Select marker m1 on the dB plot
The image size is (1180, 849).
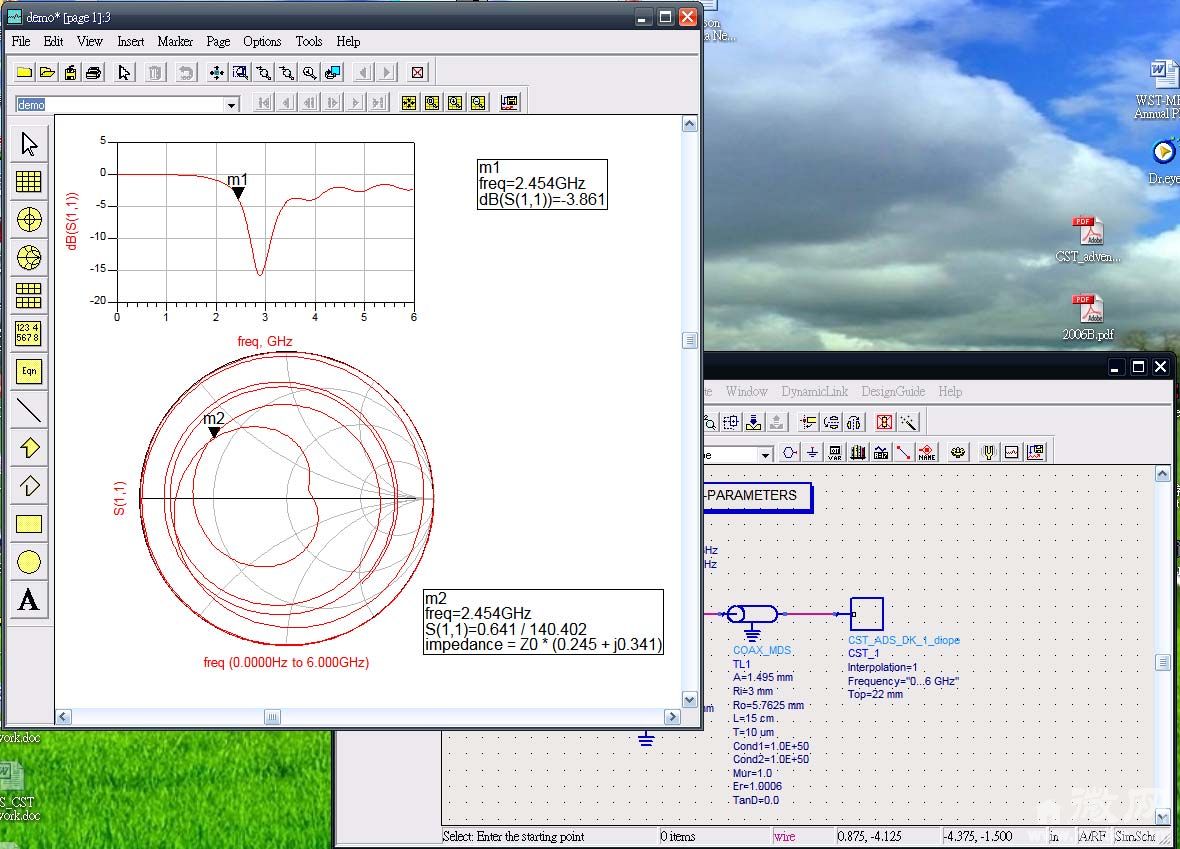[x=238, y=193]
